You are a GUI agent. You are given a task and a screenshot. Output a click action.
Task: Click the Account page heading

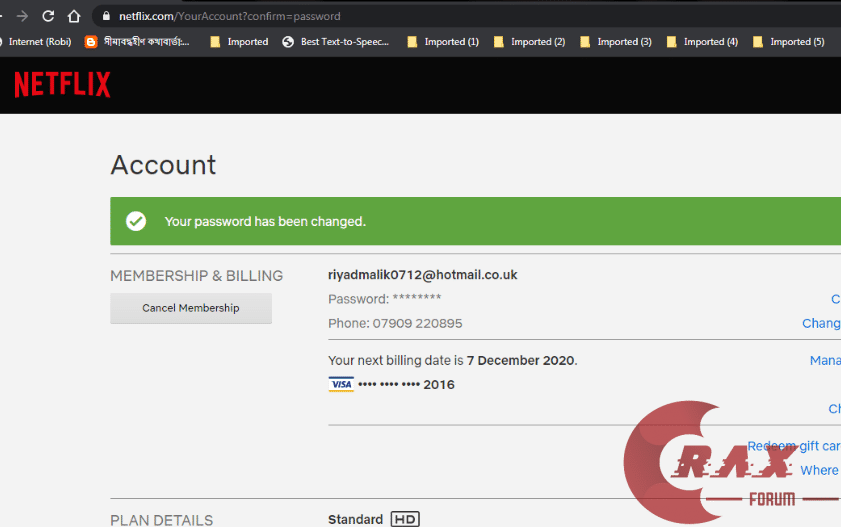click(x=163, y=165)
